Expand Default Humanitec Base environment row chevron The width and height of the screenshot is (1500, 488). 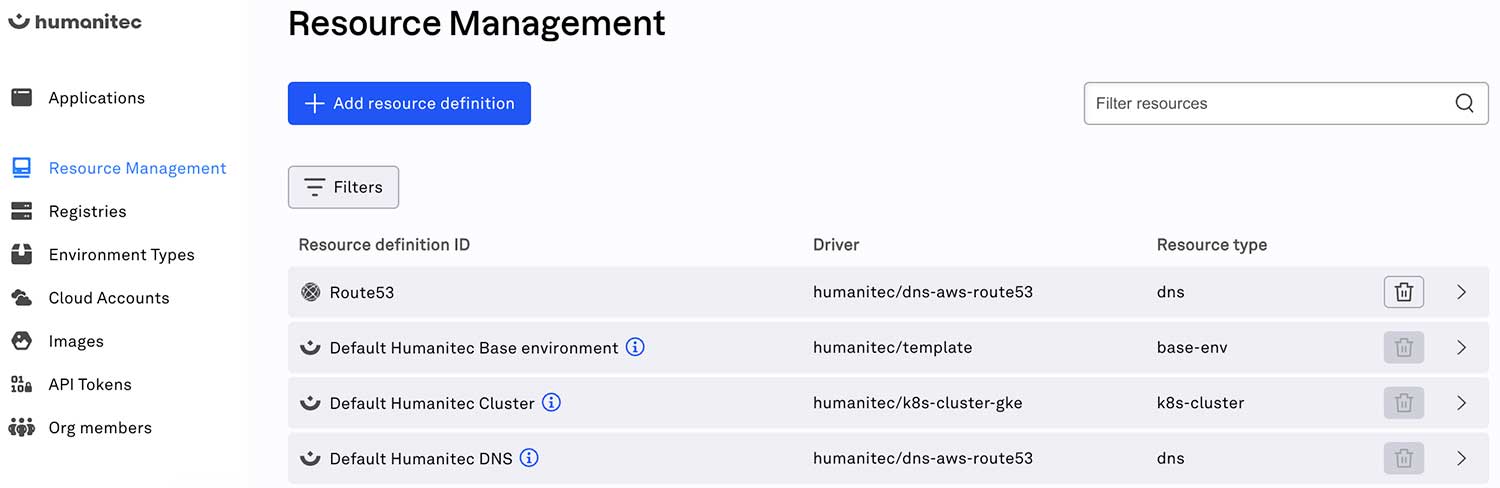point(1461,347)
